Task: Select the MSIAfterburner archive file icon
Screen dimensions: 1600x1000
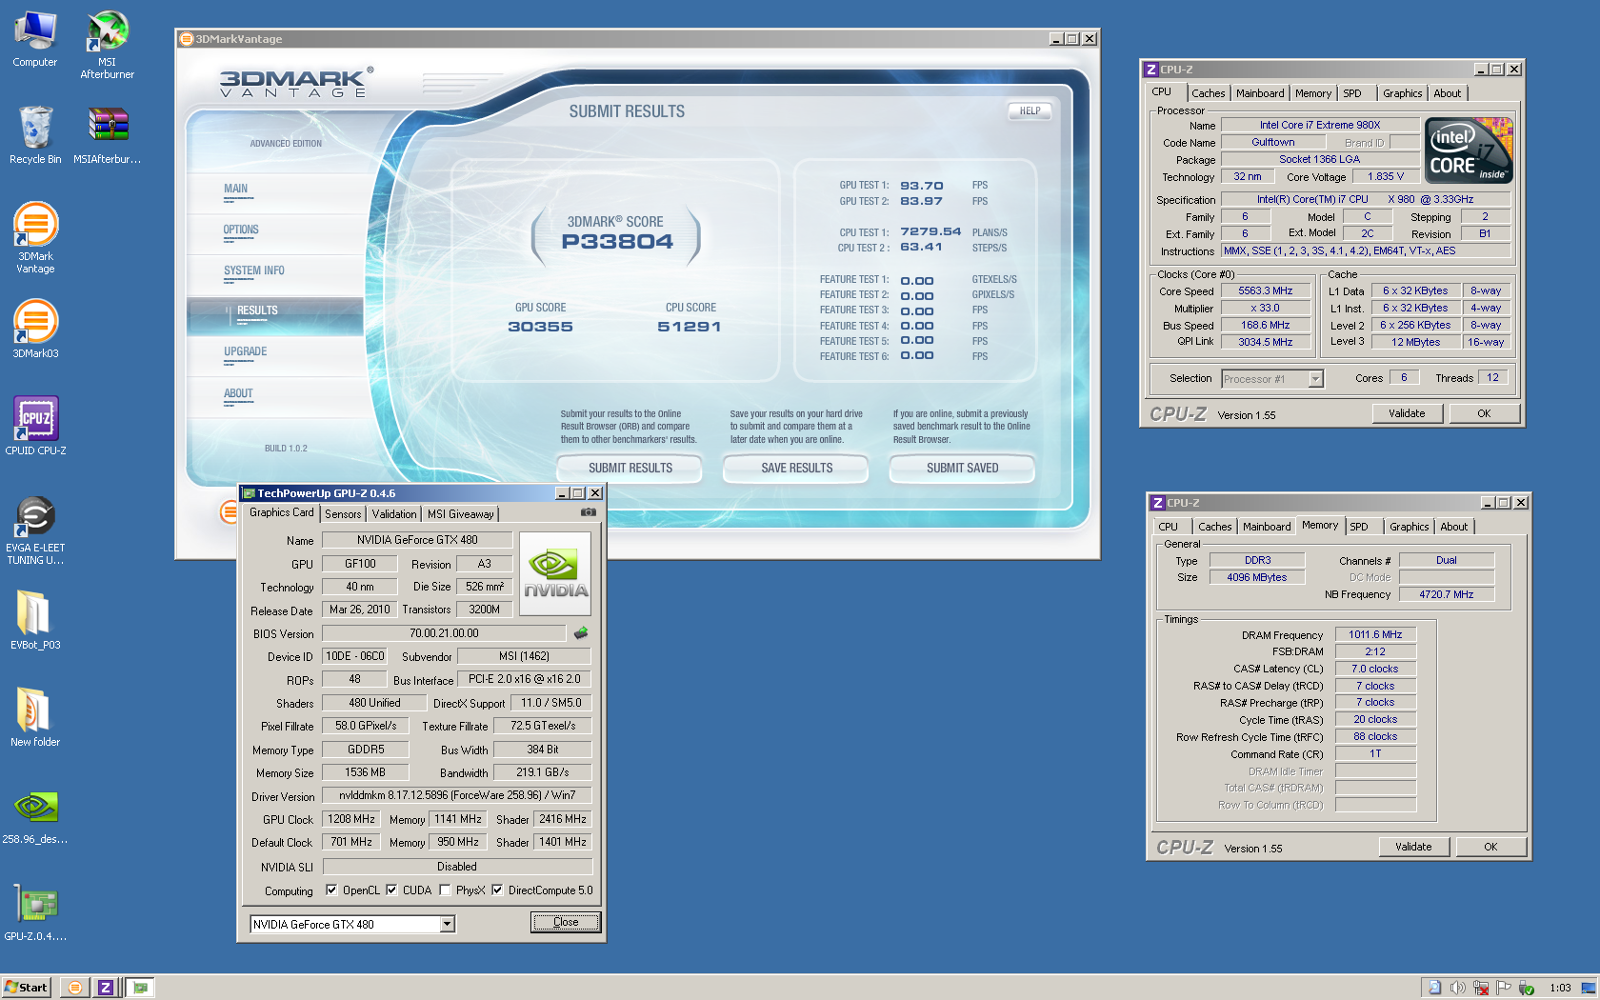Action: coord(107,135)
